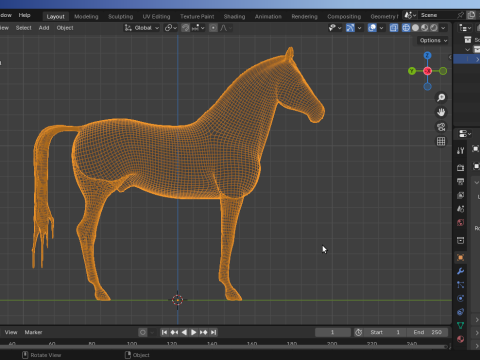
Task: Click the Scene name field
Action: 437,15
